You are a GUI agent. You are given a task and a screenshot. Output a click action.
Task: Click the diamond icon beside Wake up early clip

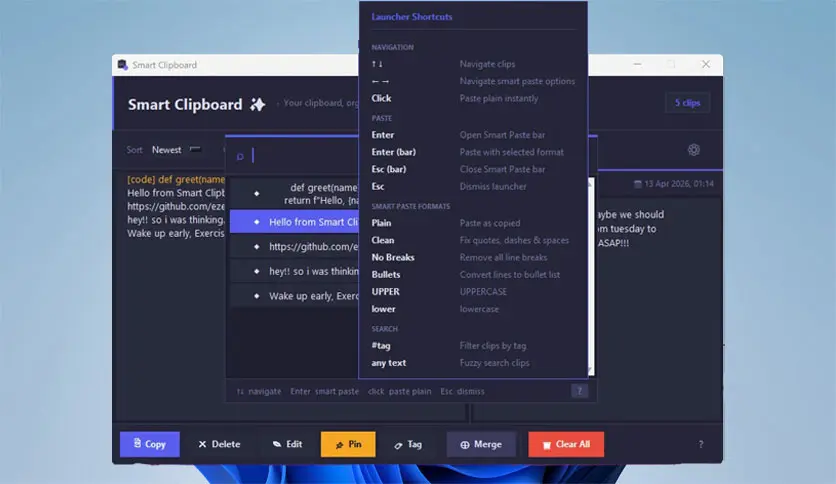coord(256,296)
